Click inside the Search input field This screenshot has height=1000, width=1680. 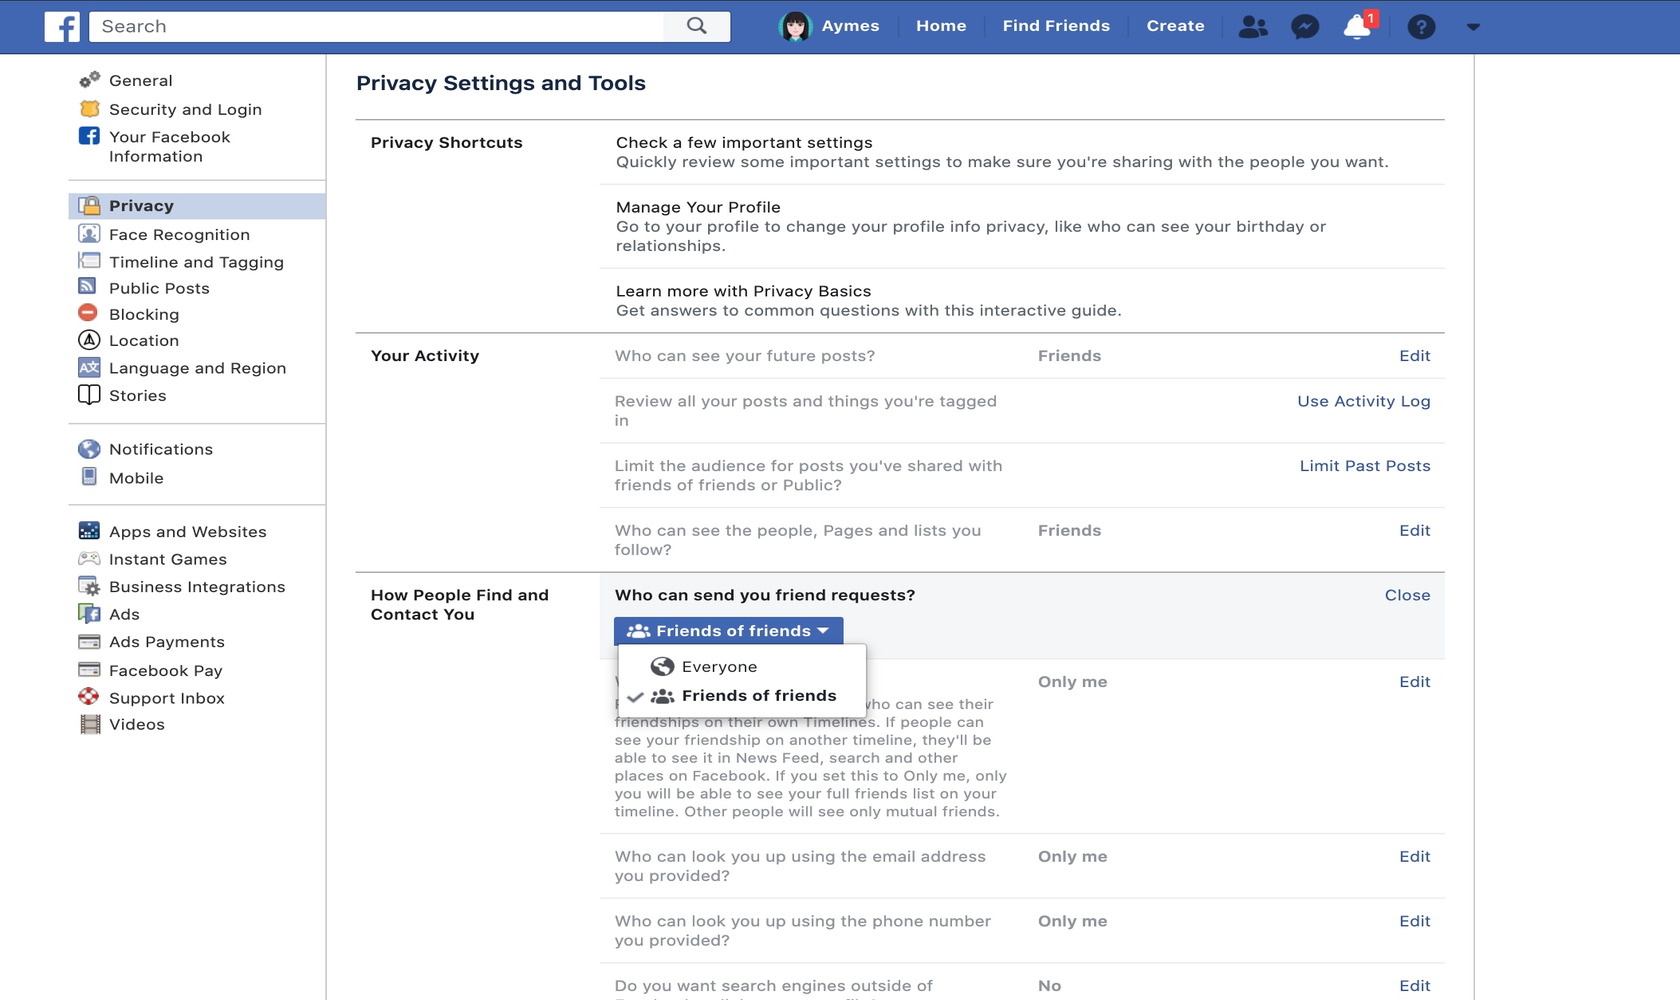(x=380, y=26)
